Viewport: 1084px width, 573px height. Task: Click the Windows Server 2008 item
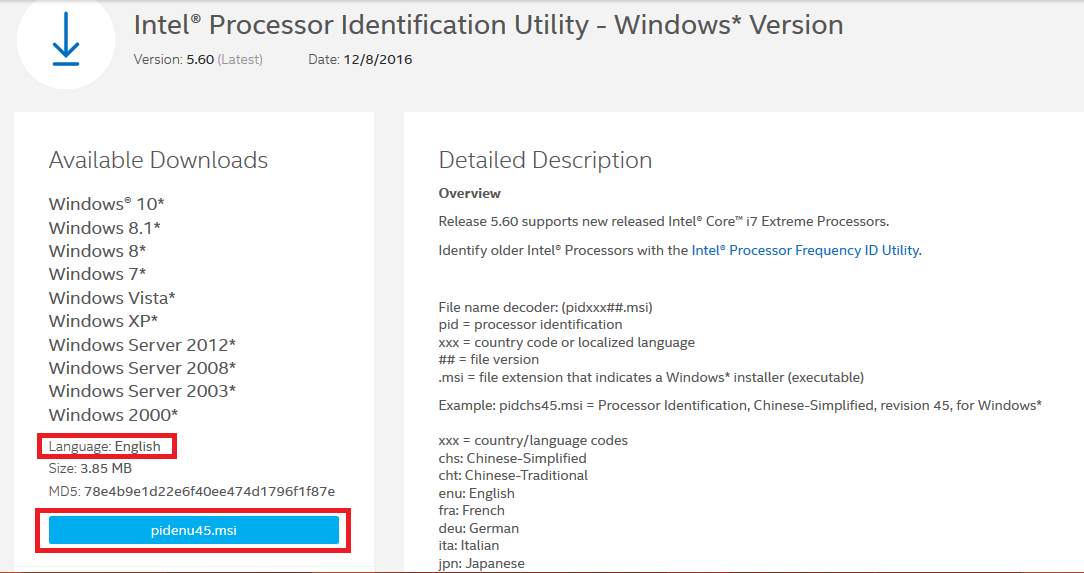142,368
